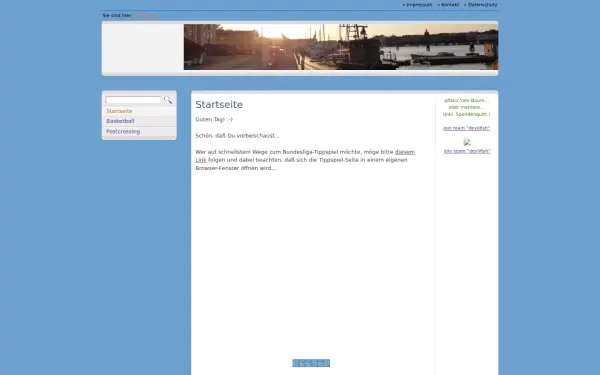Click the 'Guten Tag! :-)' text
The height and width of the screenshot is (375, 600).
point(214,119)
